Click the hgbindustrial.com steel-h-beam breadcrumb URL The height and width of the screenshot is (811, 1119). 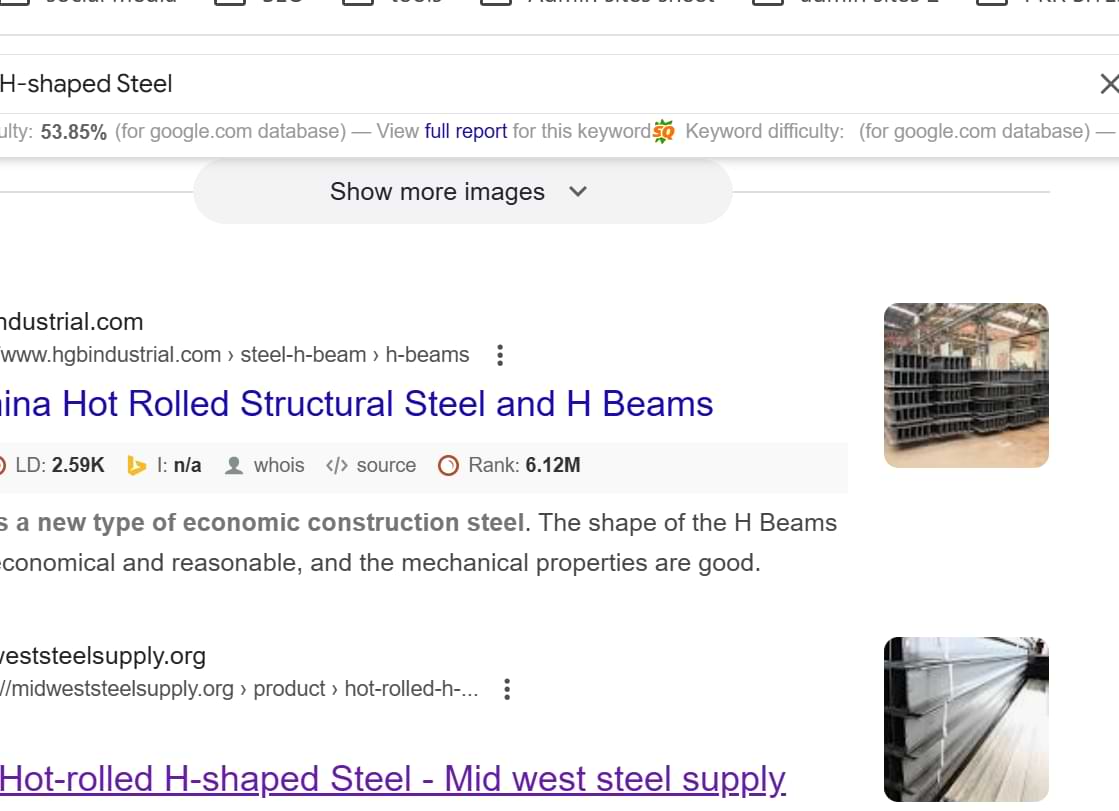235,355
